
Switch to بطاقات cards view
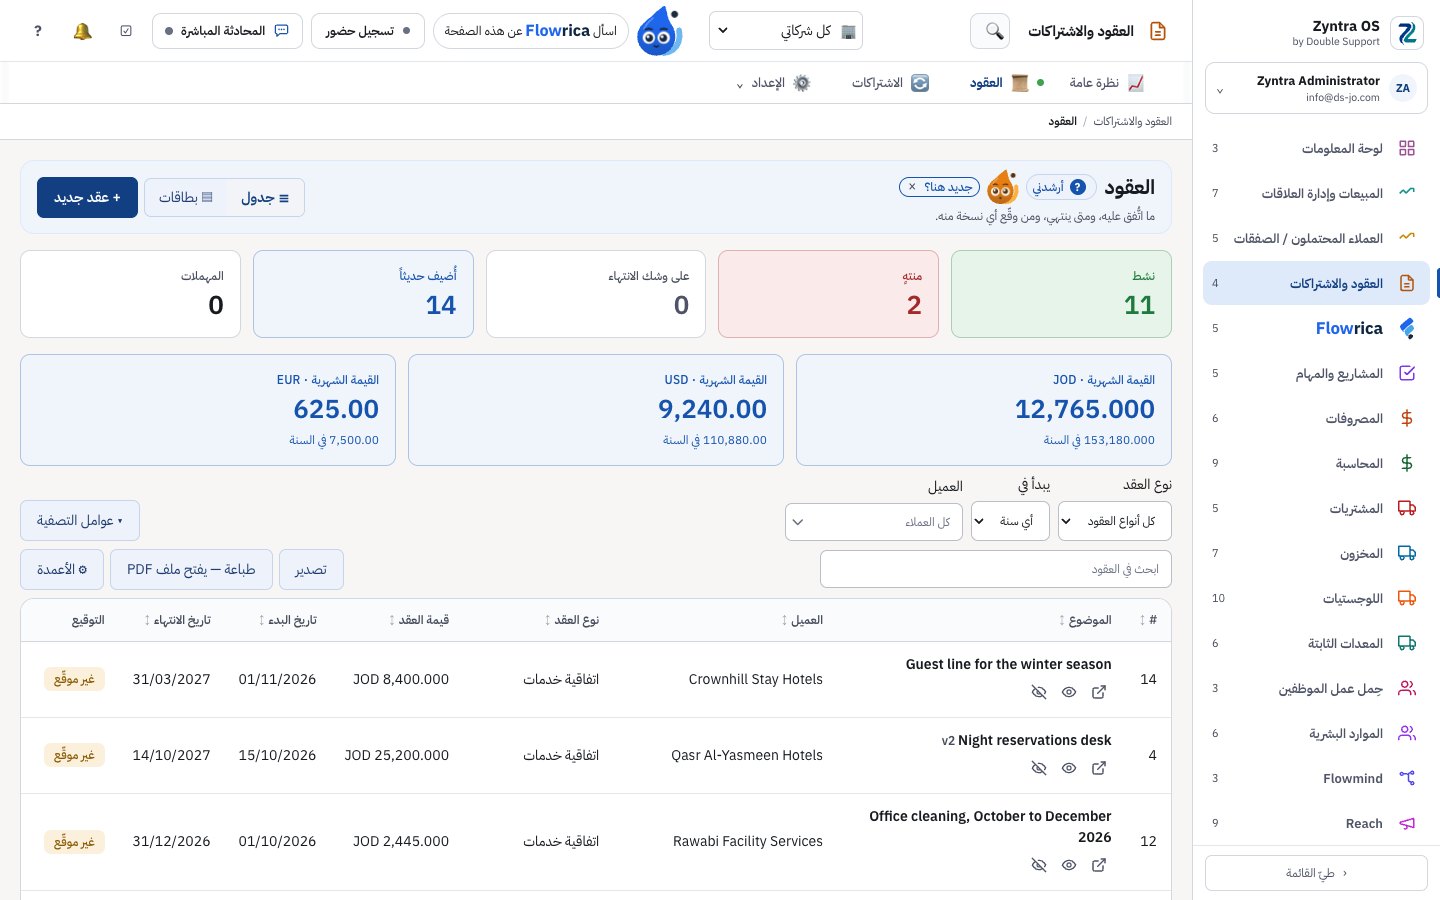click(x=186, y=198)
